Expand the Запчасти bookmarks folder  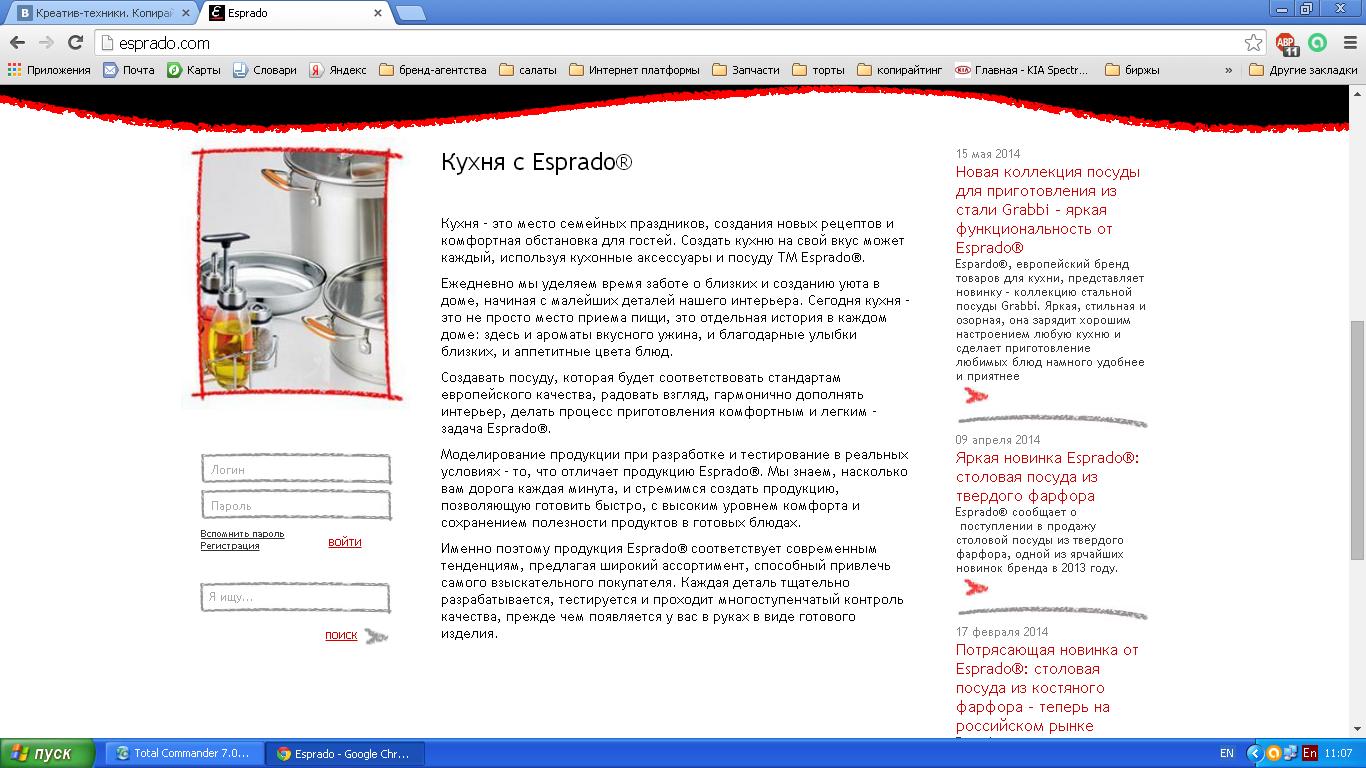click(x=746, y=70)
